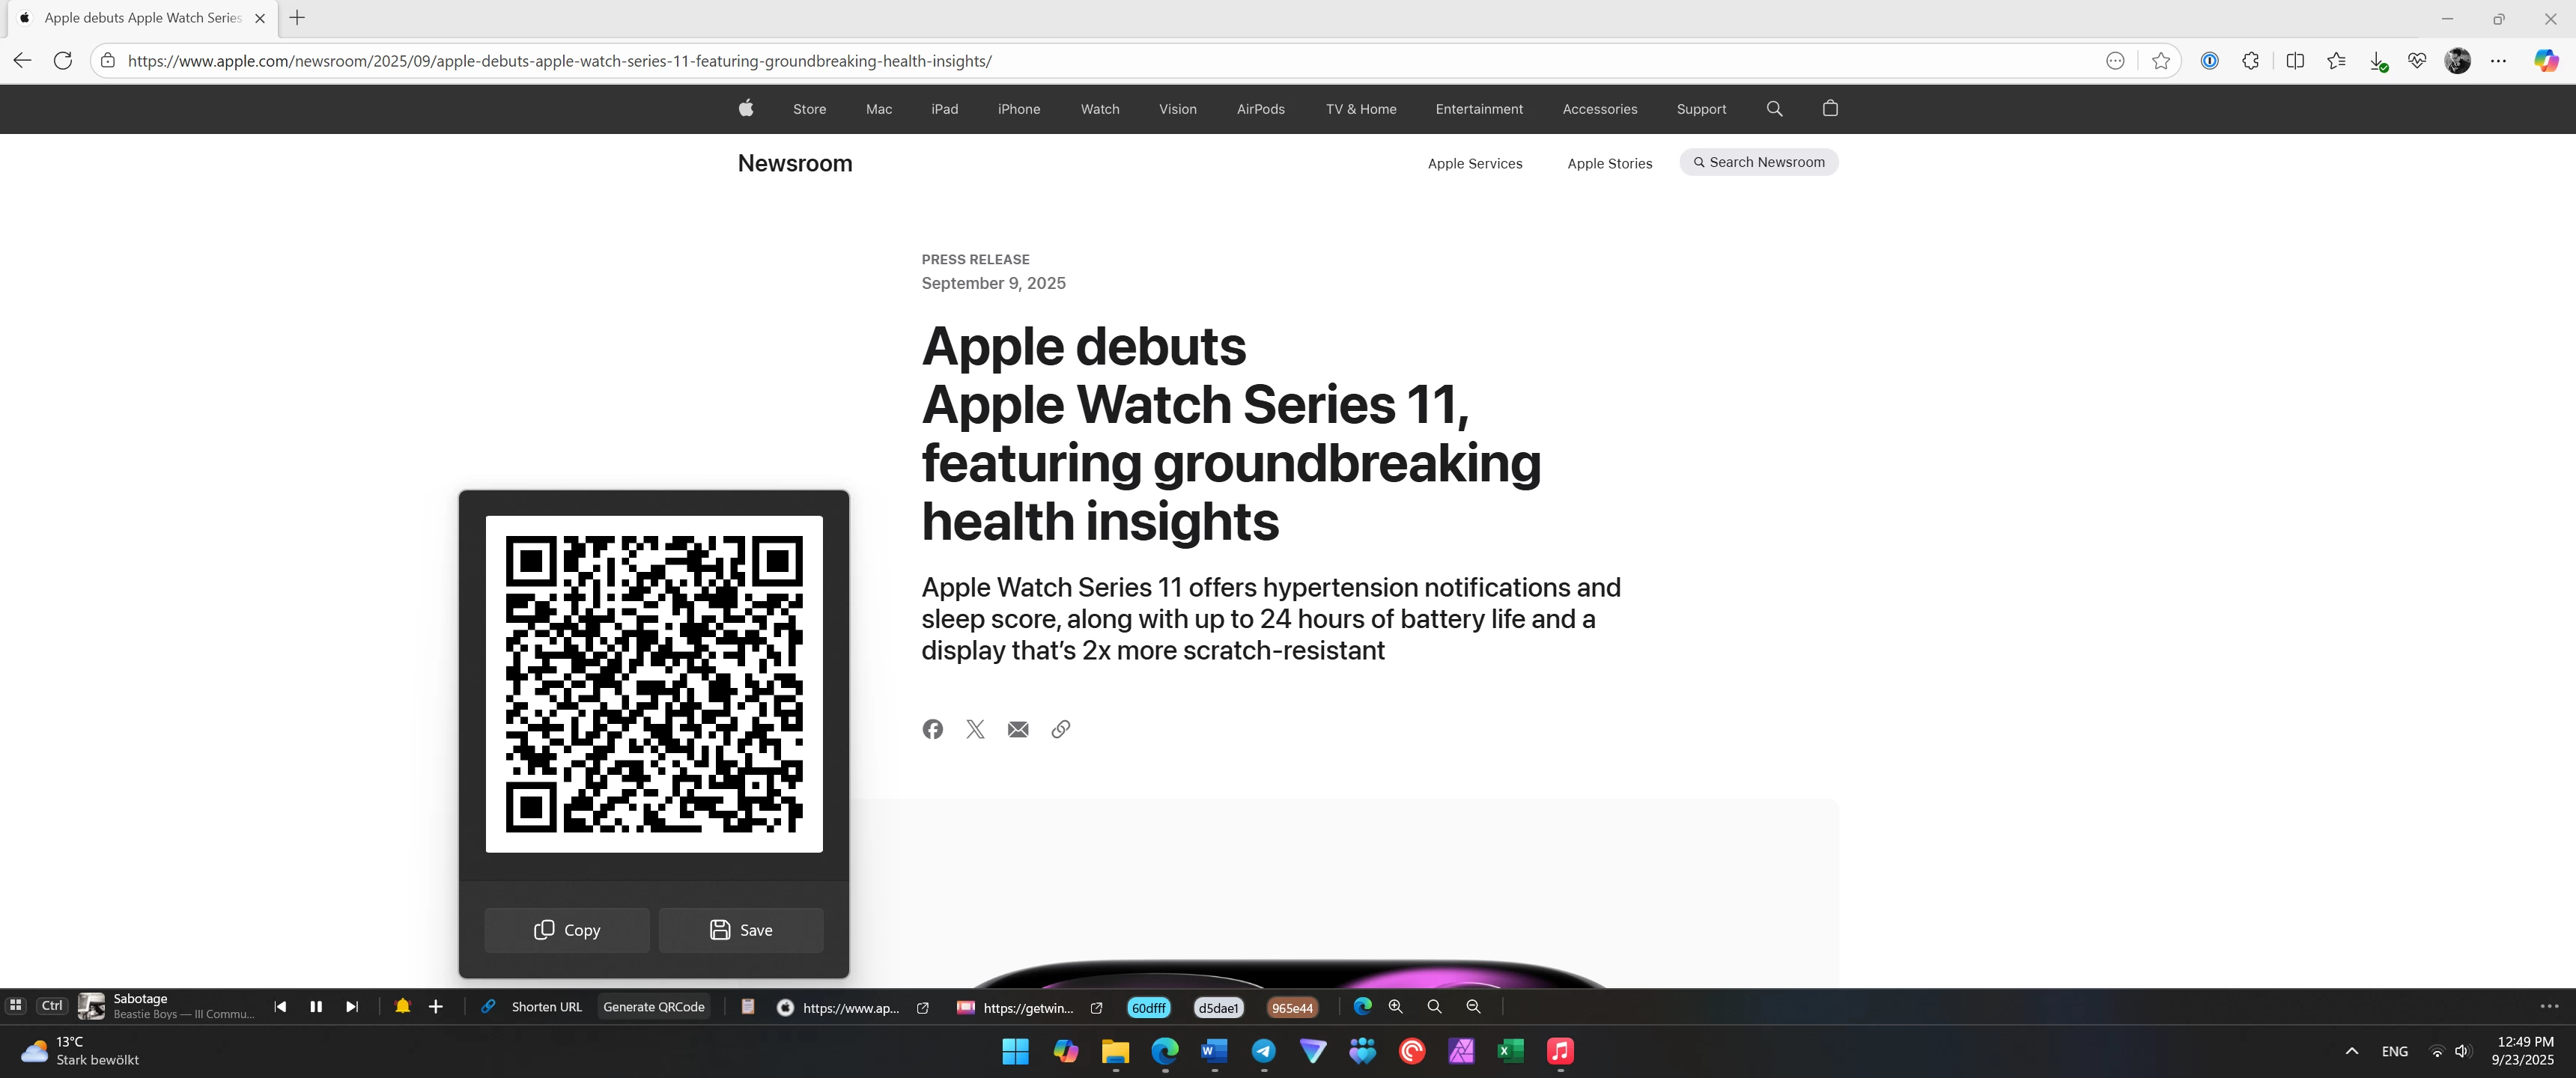The width and height of the screenshot is (2576, 1078).
Task: Open Apple Stories in Newsroom nav
Action: pyautogui.click(x=1609, y=163)
